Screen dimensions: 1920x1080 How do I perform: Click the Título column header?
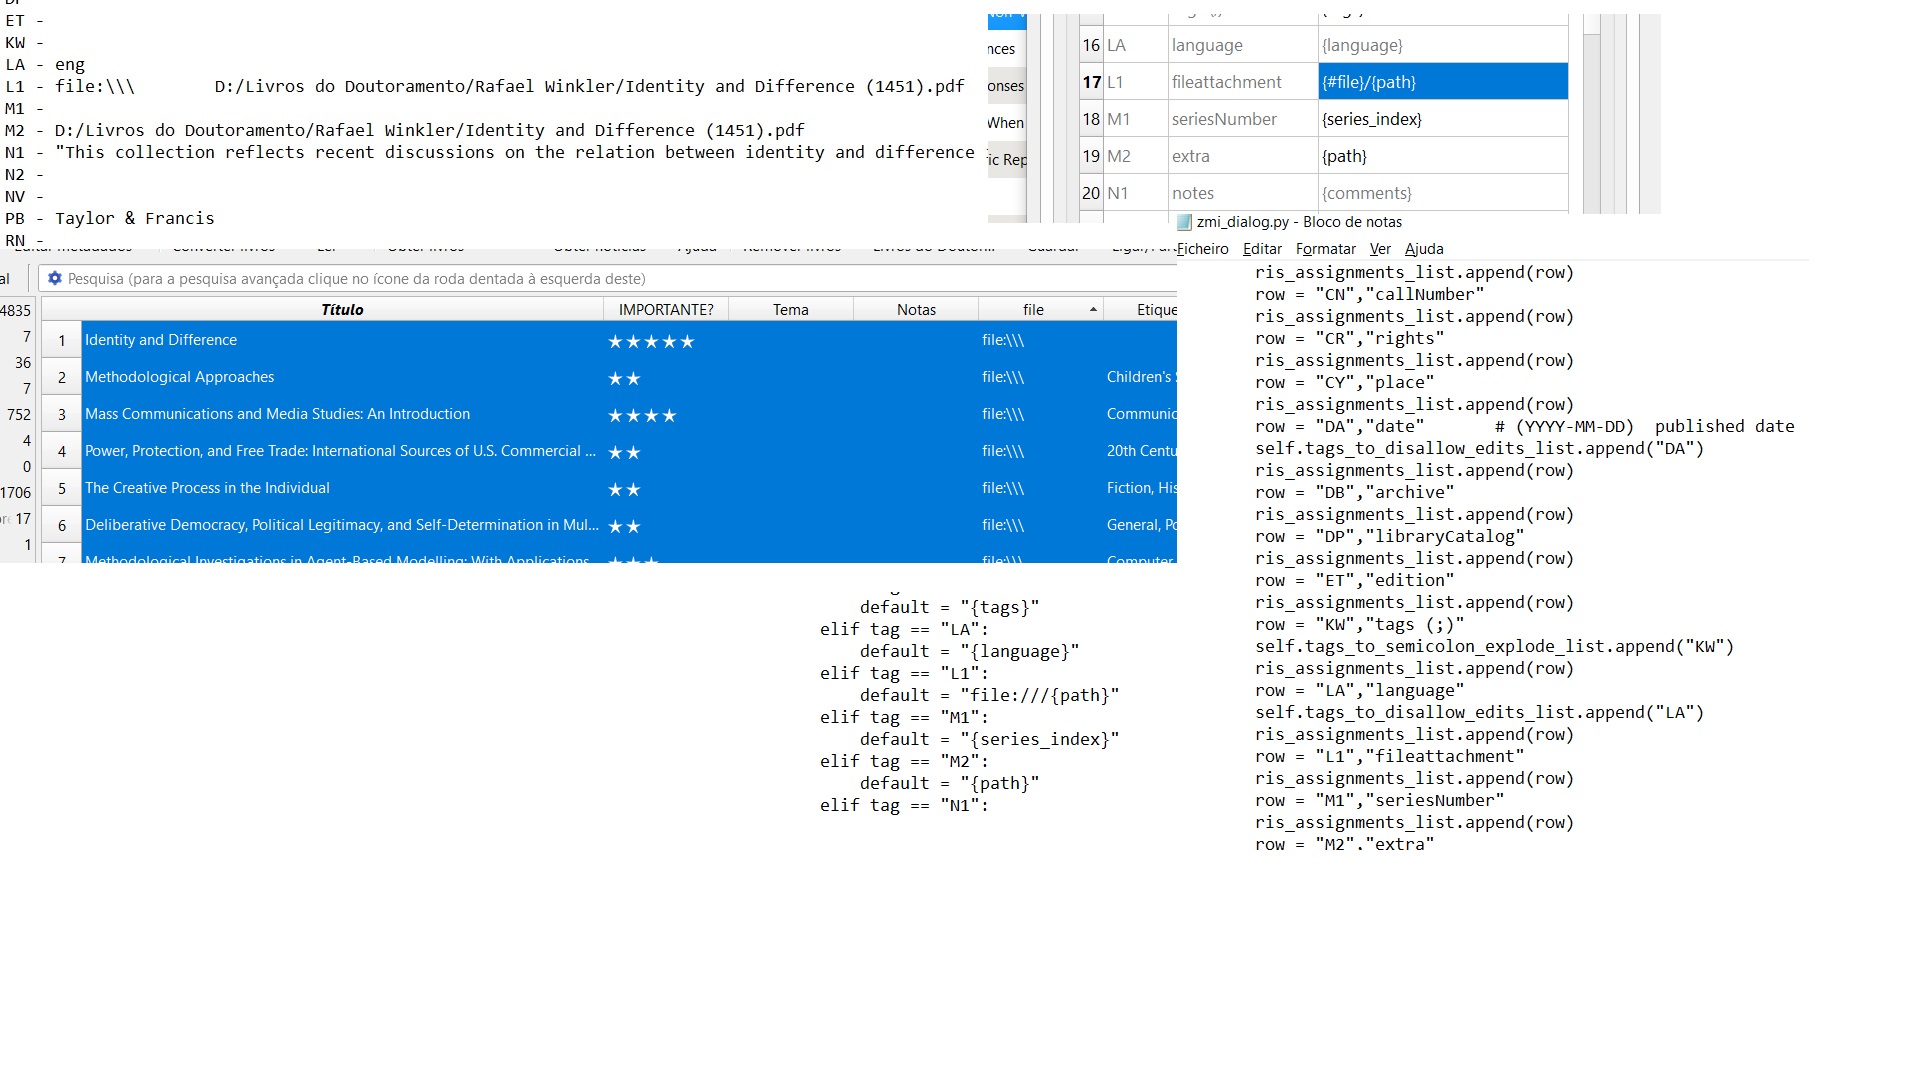(x=342, y=310)
